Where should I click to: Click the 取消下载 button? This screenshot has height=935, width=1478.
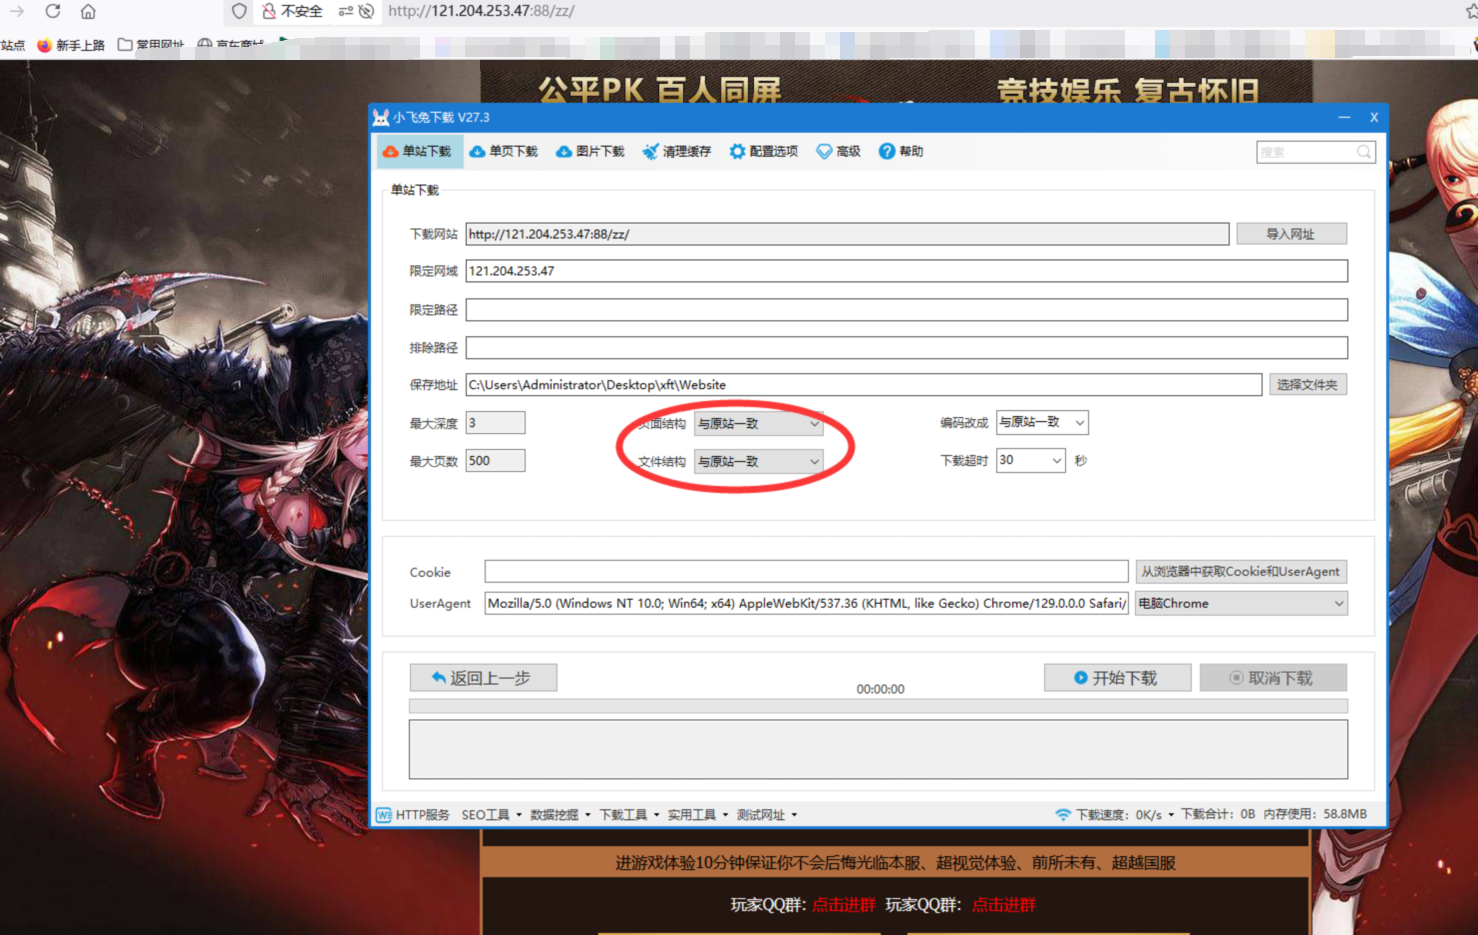point(1273,678)
